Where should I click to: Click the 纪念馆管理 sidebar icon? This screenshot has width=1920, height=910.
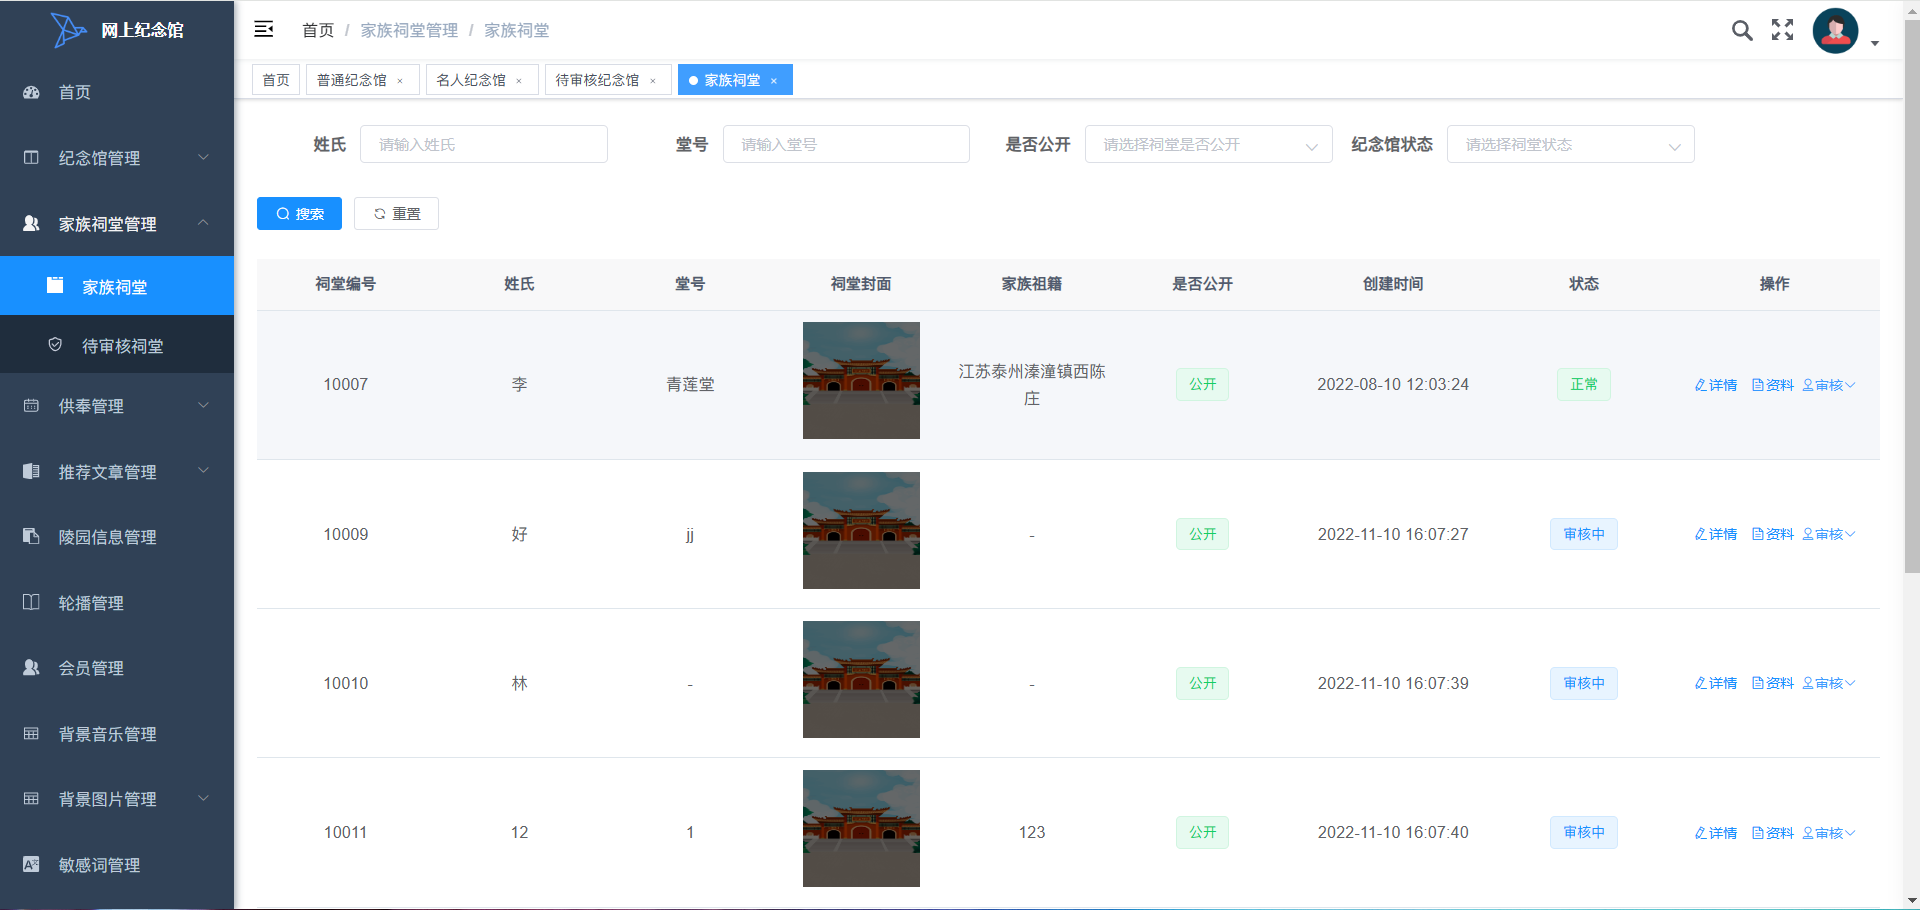tap(31, 158)
